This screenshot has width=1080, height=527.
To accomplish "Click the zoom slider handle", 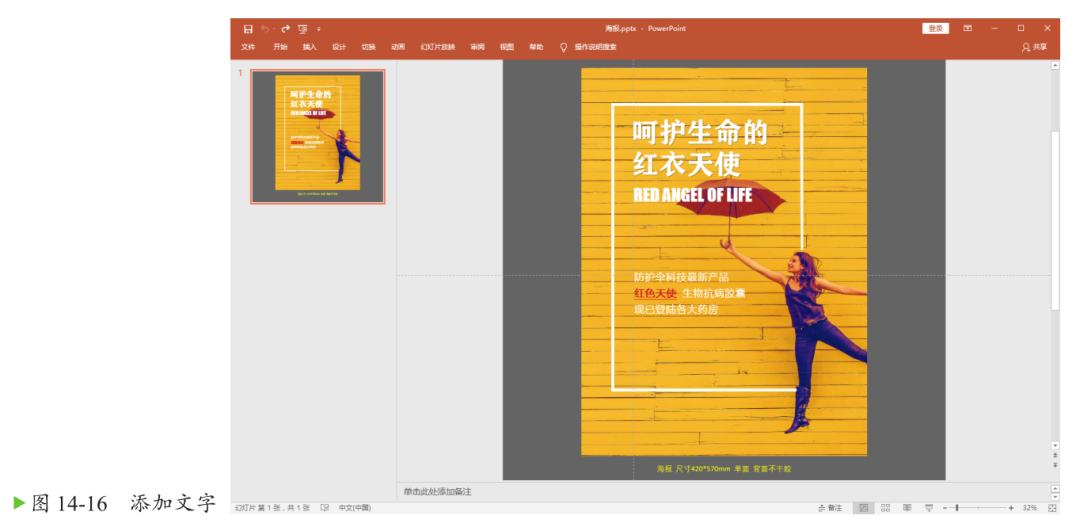I will click(957, 508).
